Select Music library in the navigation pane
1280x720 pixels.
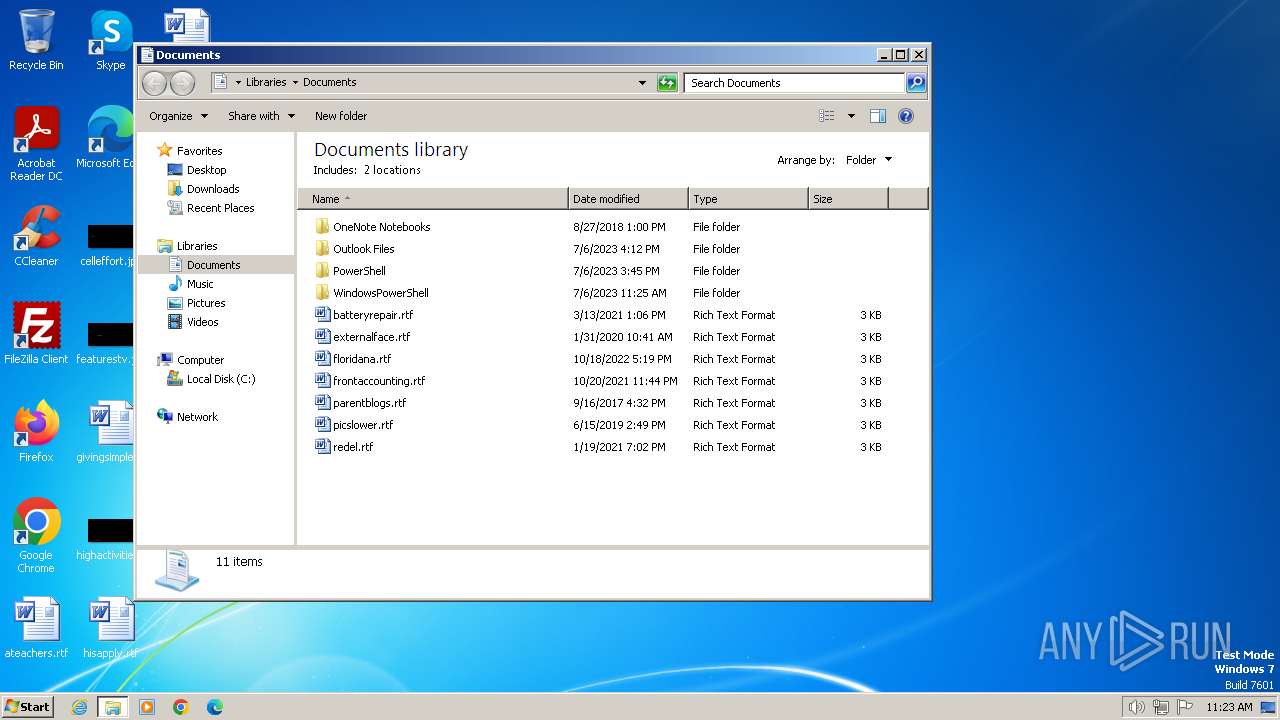(x=200, y=284)
